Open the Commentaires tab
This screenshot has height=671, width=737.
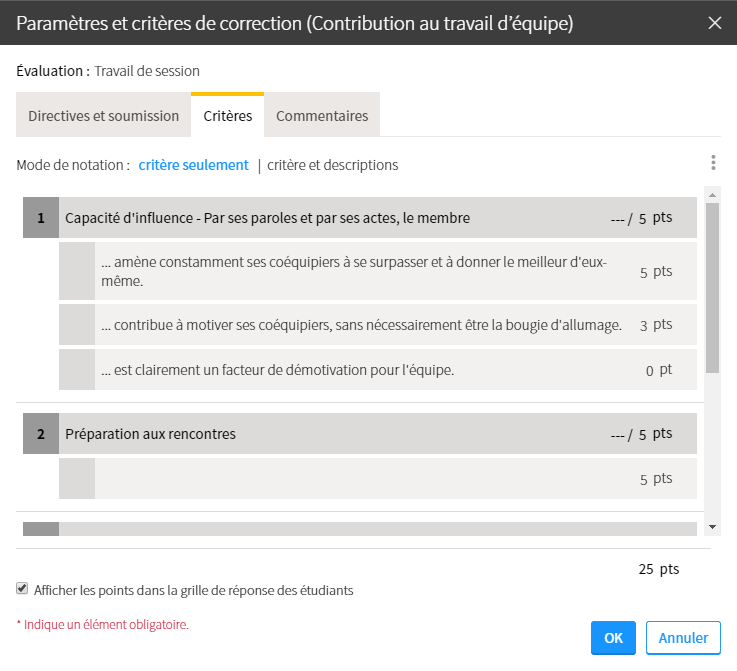(x=322, y=116)
